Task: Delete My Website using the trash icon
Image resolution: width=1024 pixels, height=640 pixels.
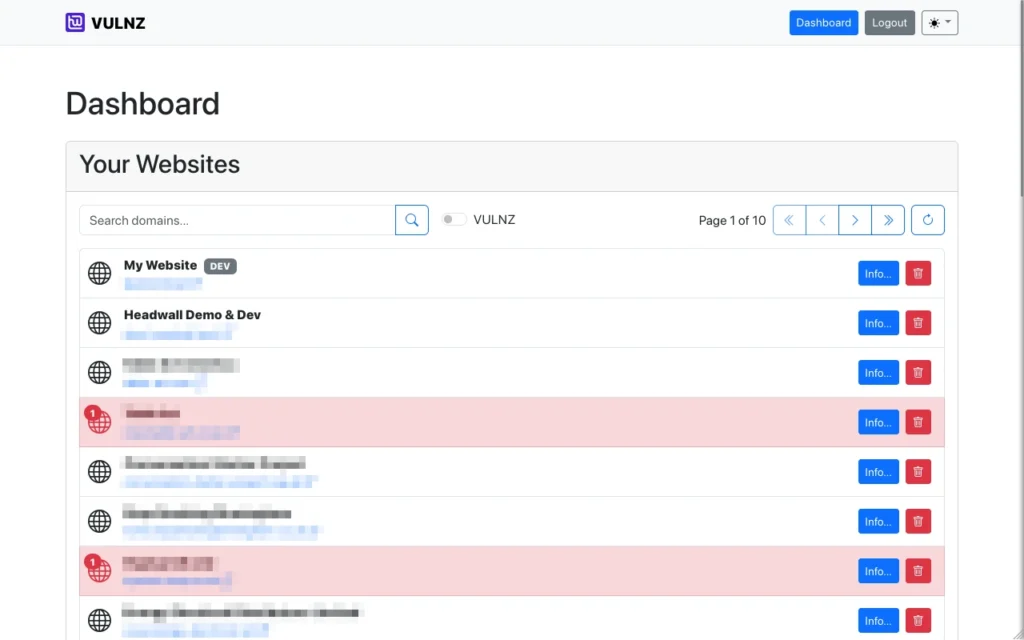Action: 918,272
